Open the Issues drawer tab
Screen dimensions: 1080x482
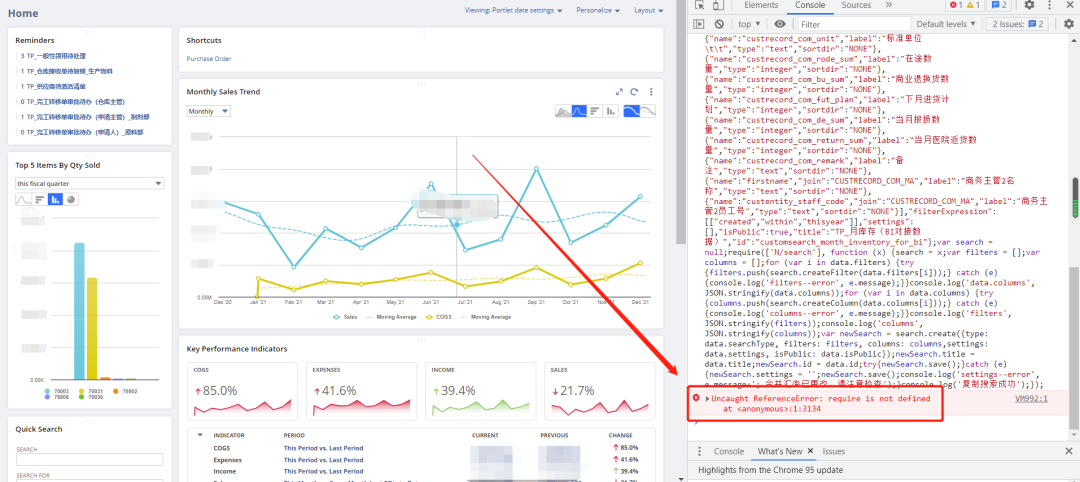pos(833,451)
